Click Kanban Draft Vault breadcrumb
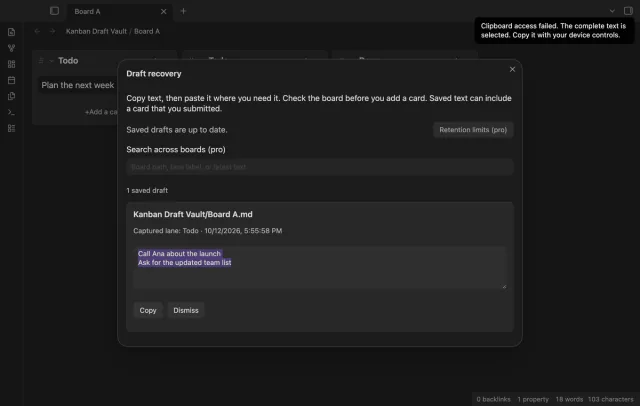The height and width of the screenshot is (406, 640). click(x=96, y=31)
